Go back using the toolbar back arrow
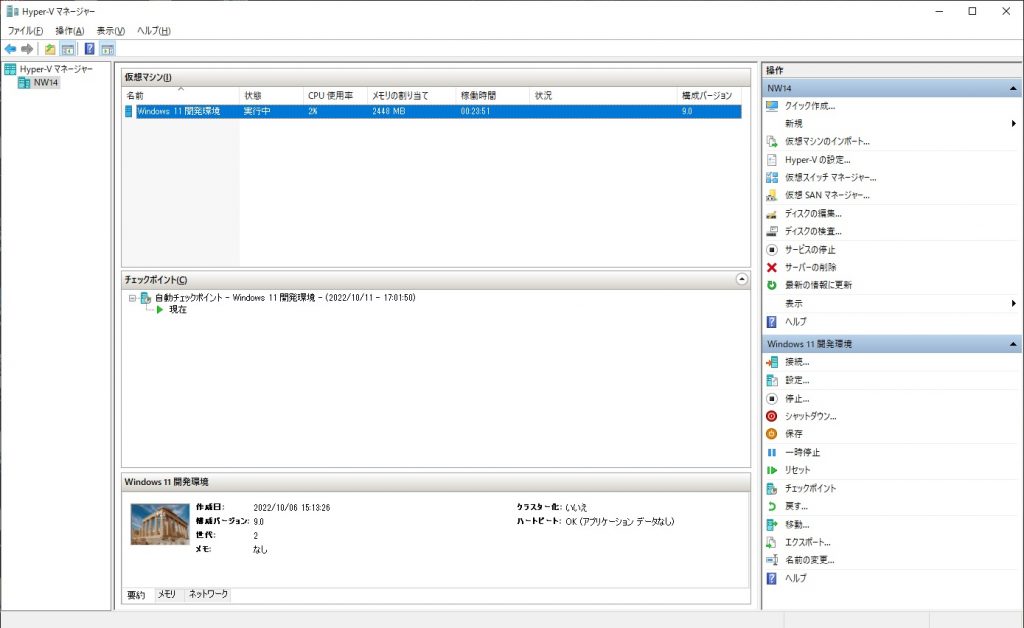Image resolution: width=1024 pixels, height=628 pixels. coord(10,49)
